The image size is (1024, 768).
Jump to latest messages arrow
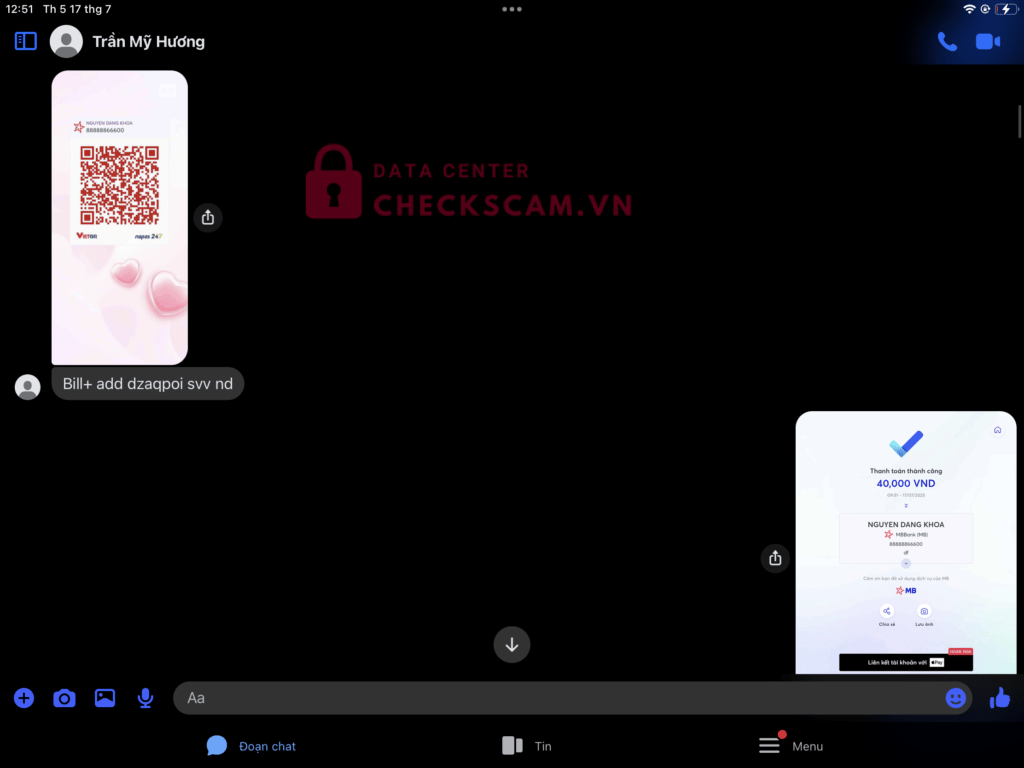[511, 645]
